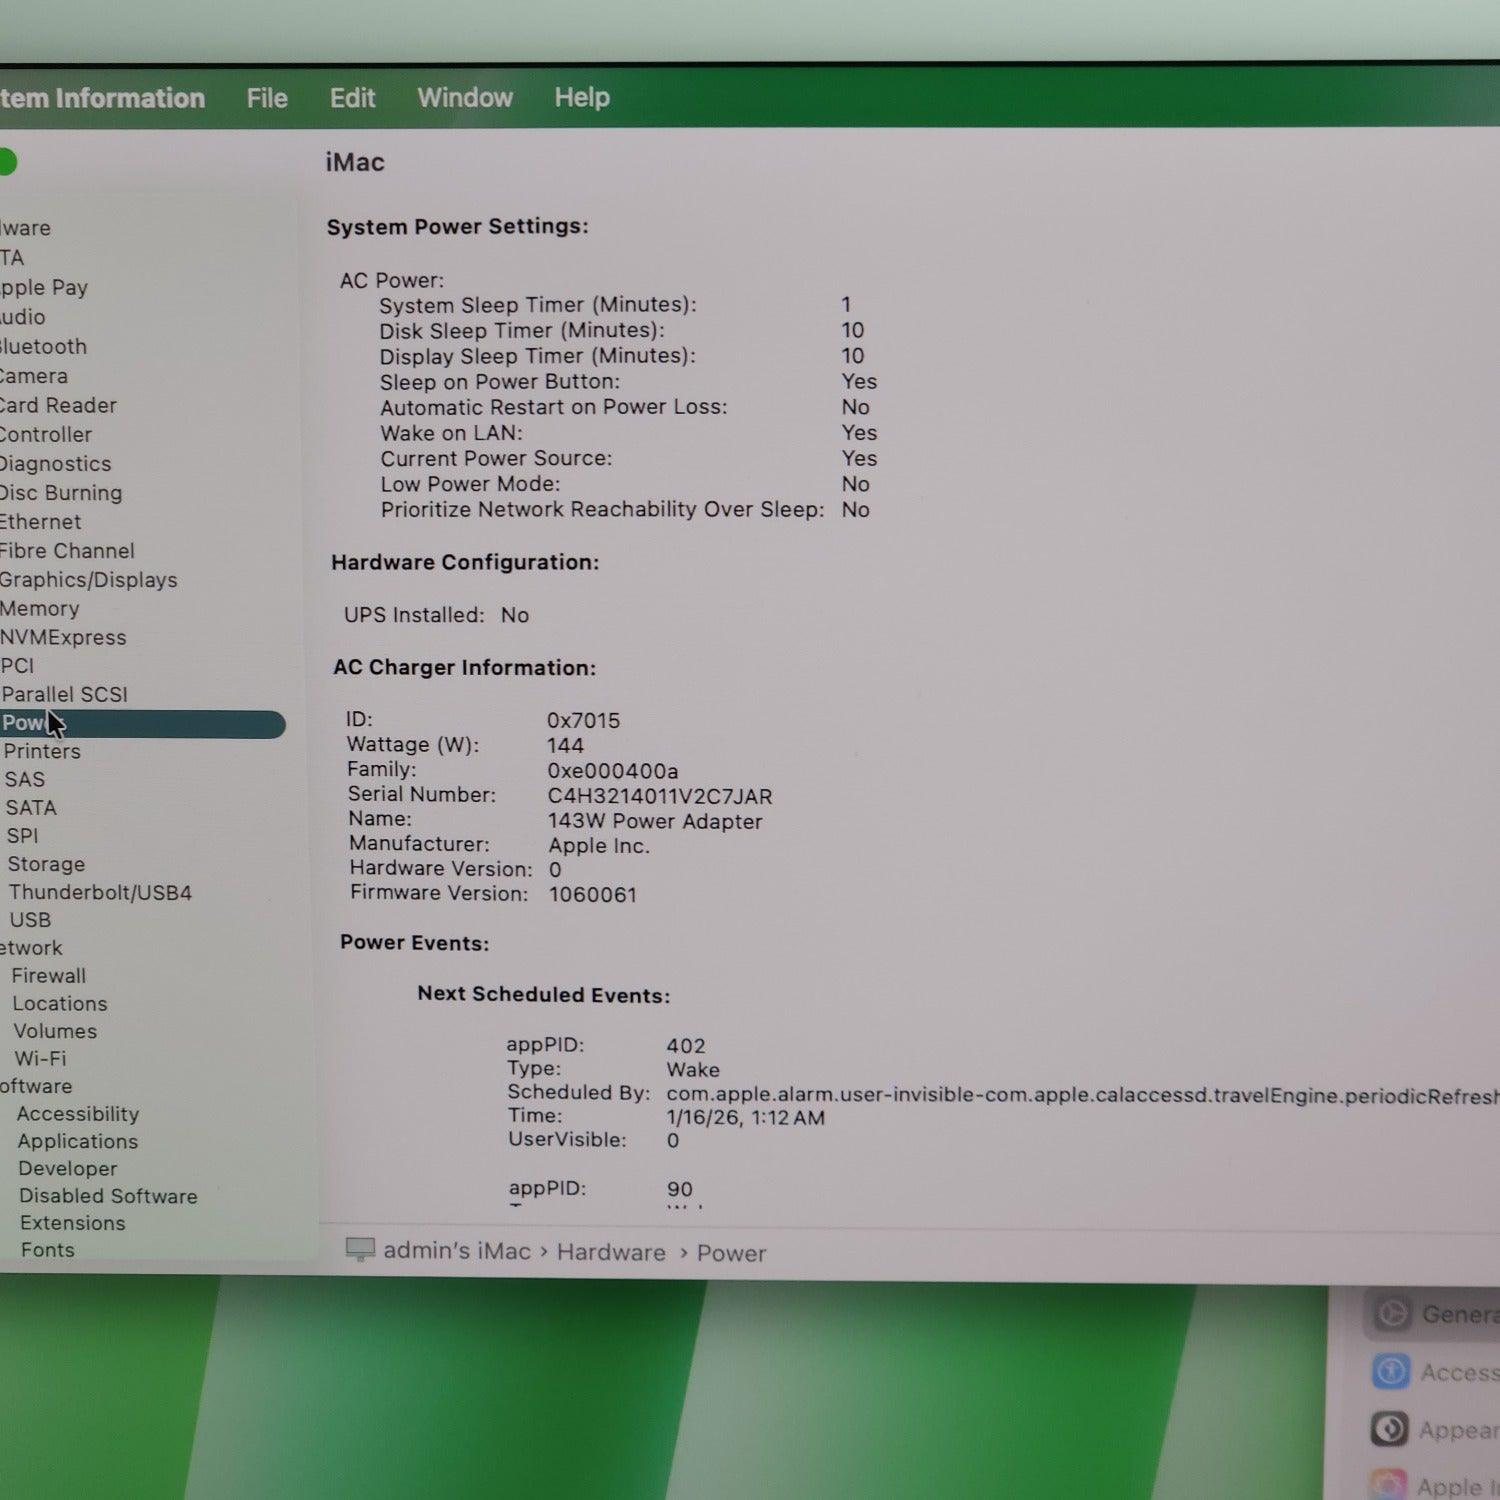Select Graphics/Displays in the sidebar

88,580
